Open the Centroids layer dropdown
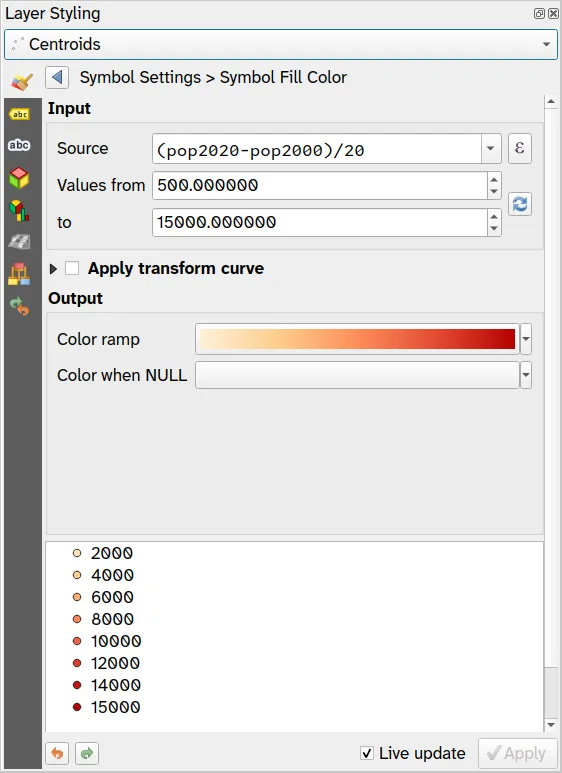Viewport: 562px width, 773px height. pos(281,44)
